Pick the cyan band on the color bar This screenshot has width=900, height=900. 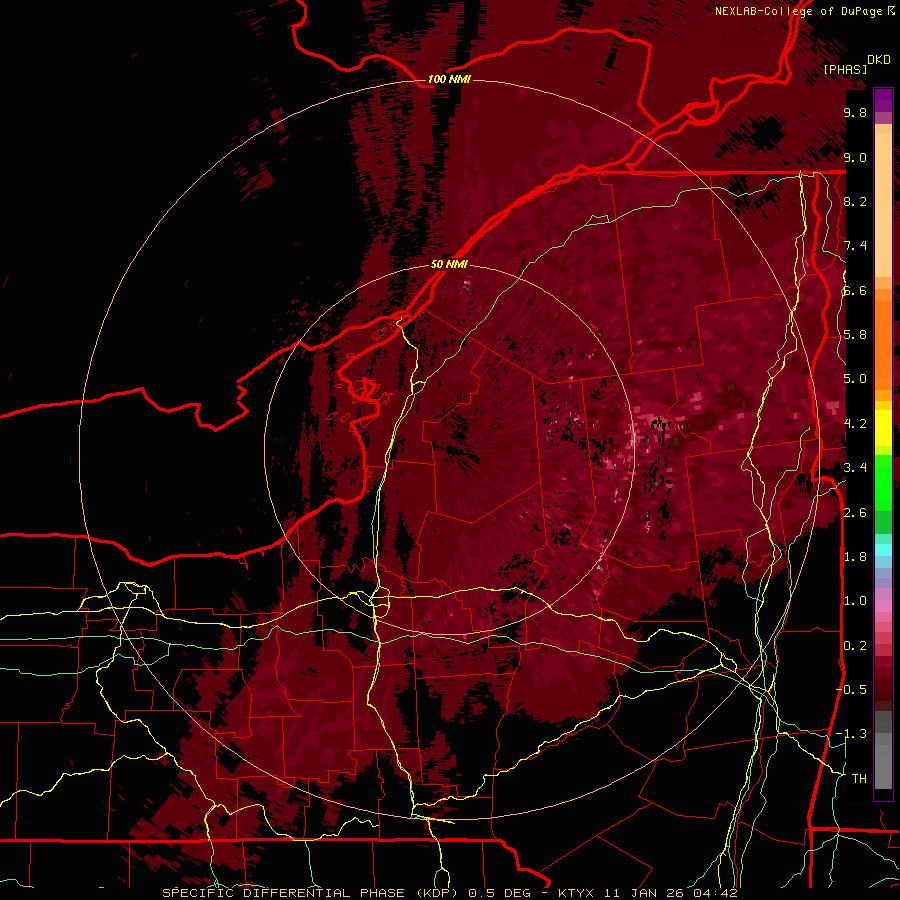click(883, 550)
